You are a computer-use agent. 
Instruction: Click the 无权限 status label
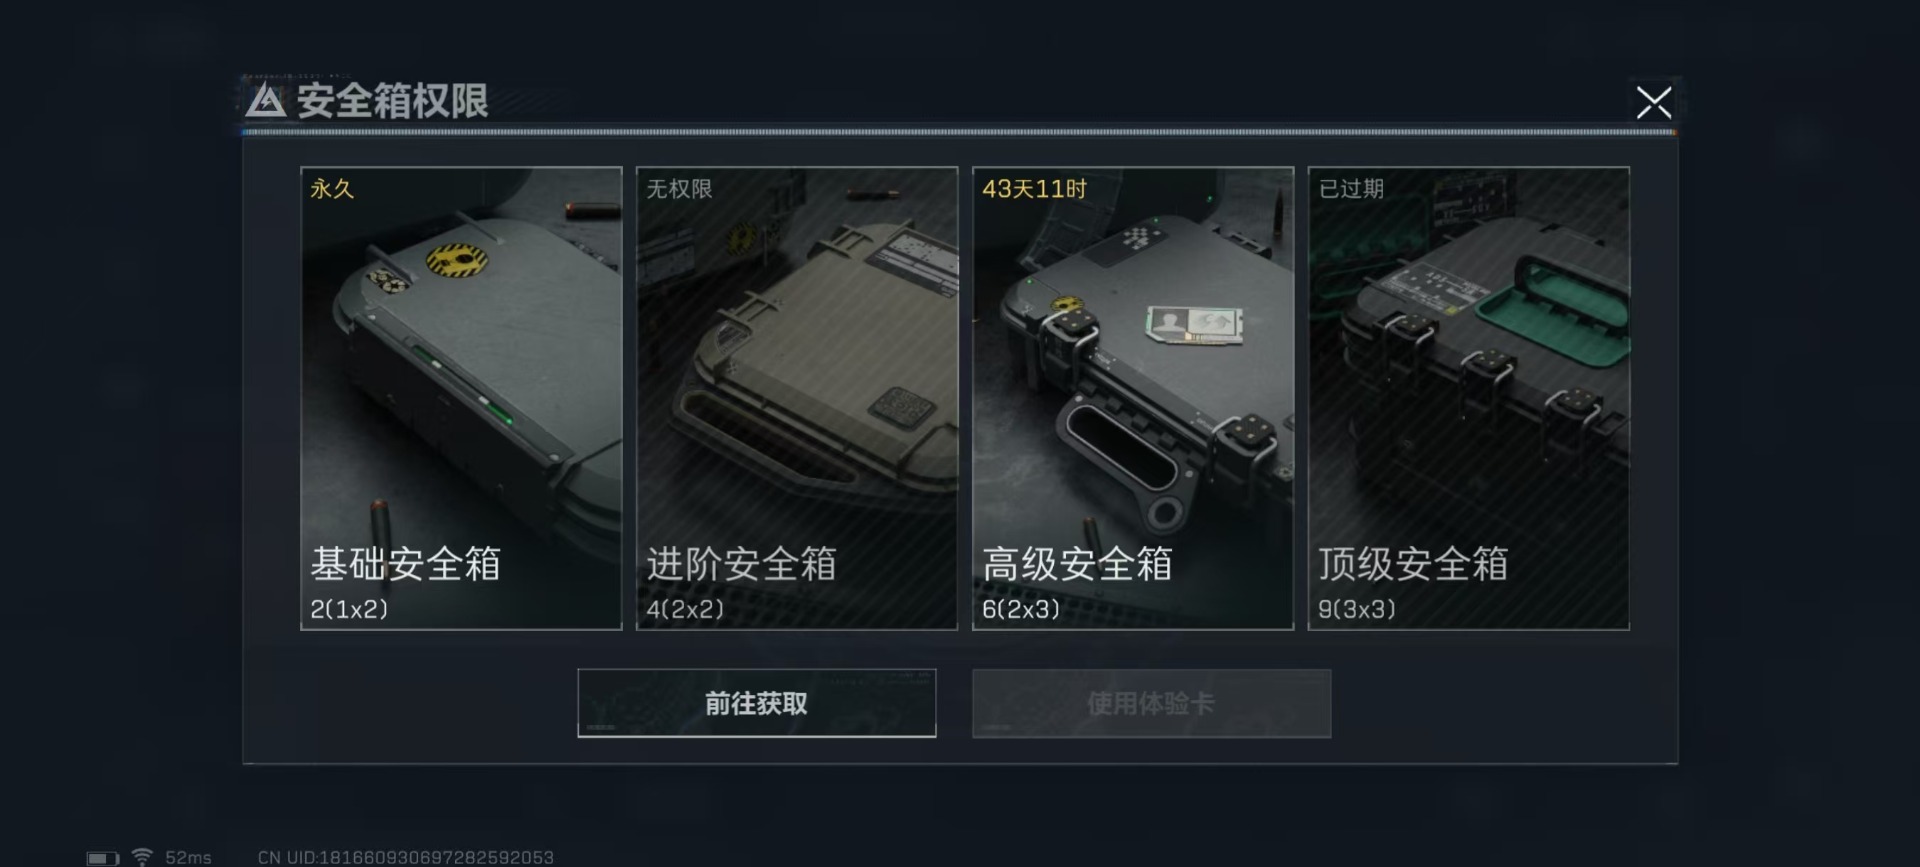point(679,189)
